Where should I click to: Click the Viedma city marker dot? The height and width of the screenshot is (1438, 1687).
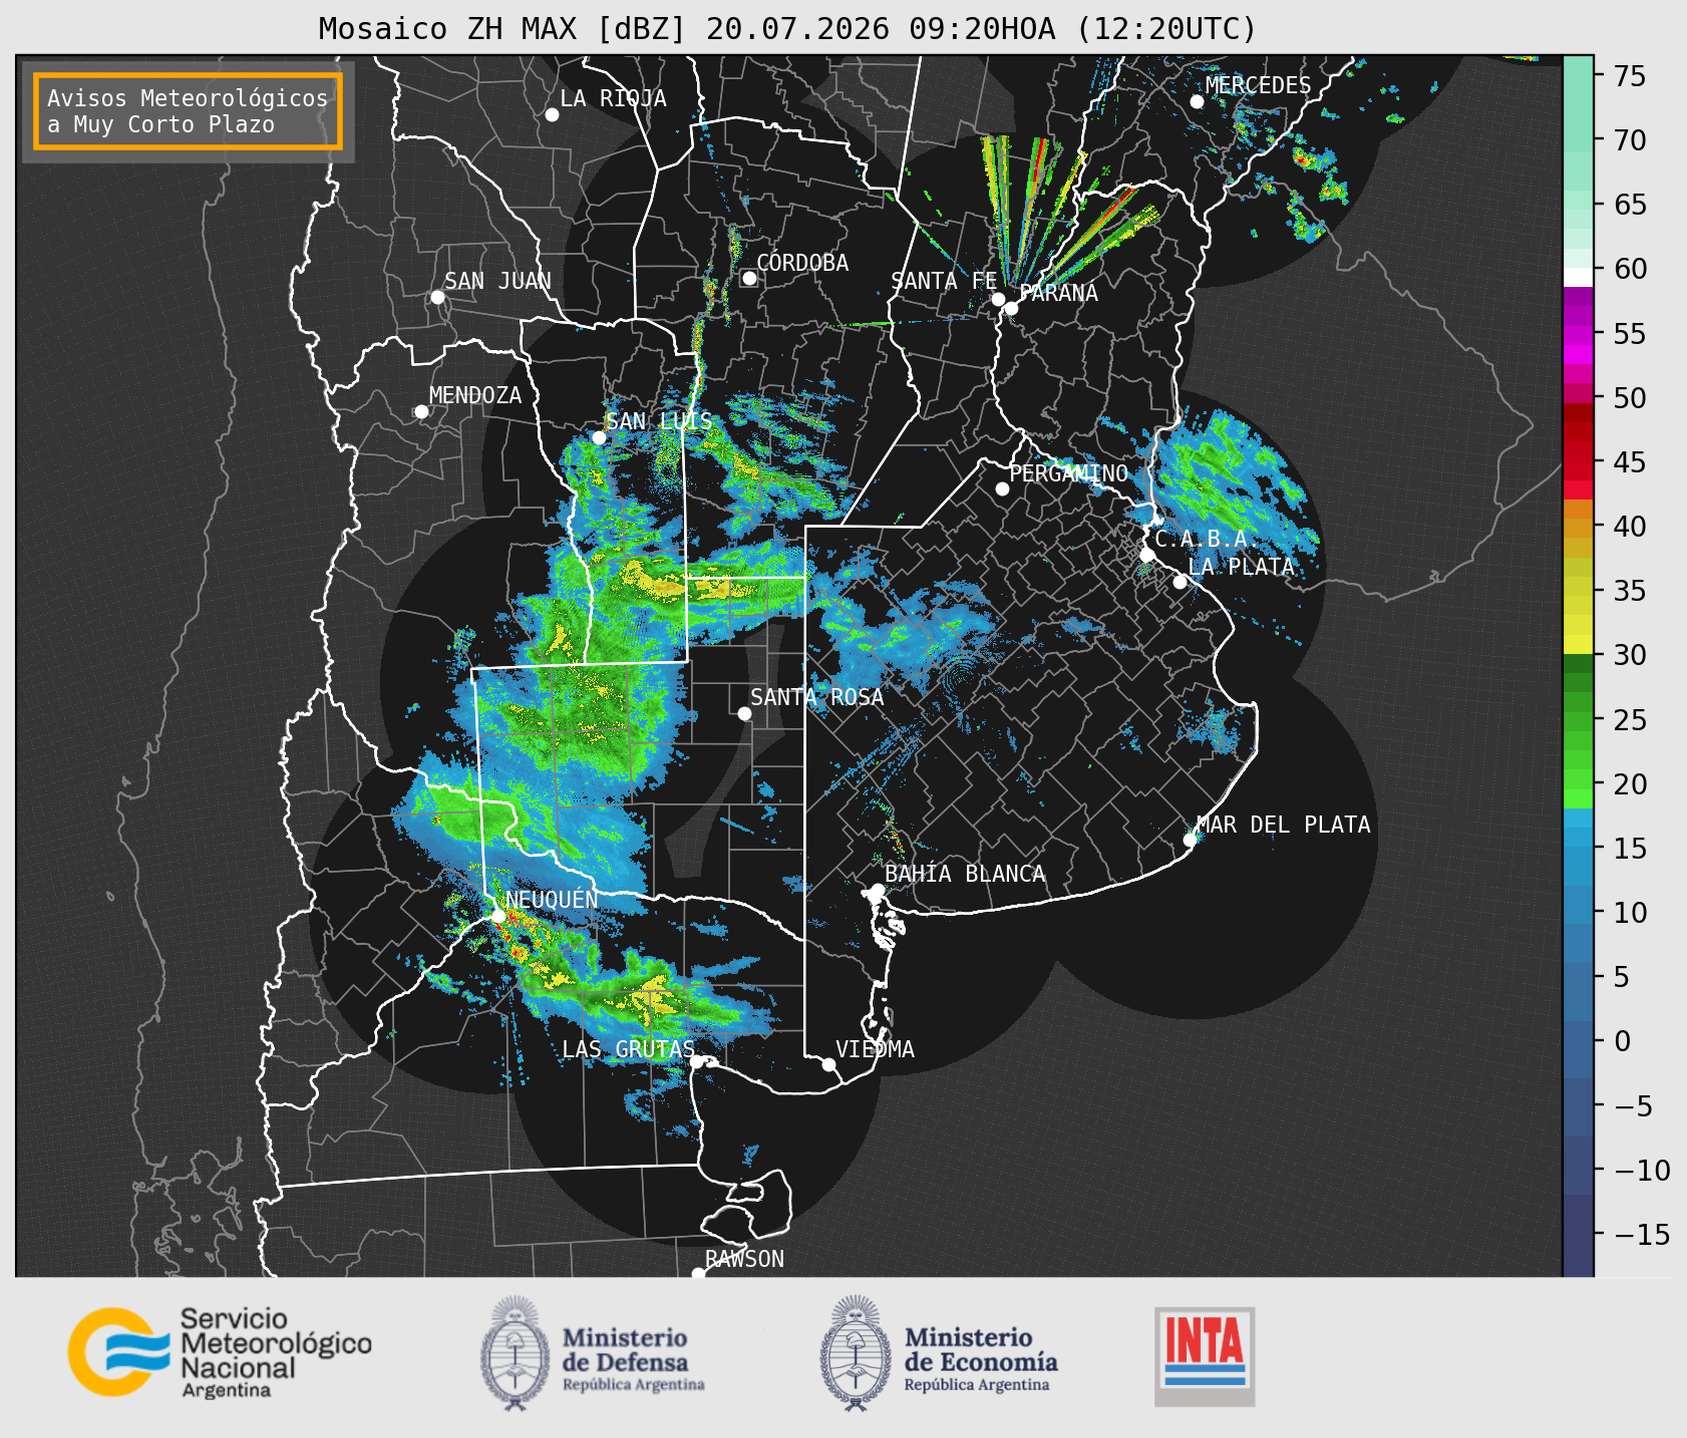829,1064
